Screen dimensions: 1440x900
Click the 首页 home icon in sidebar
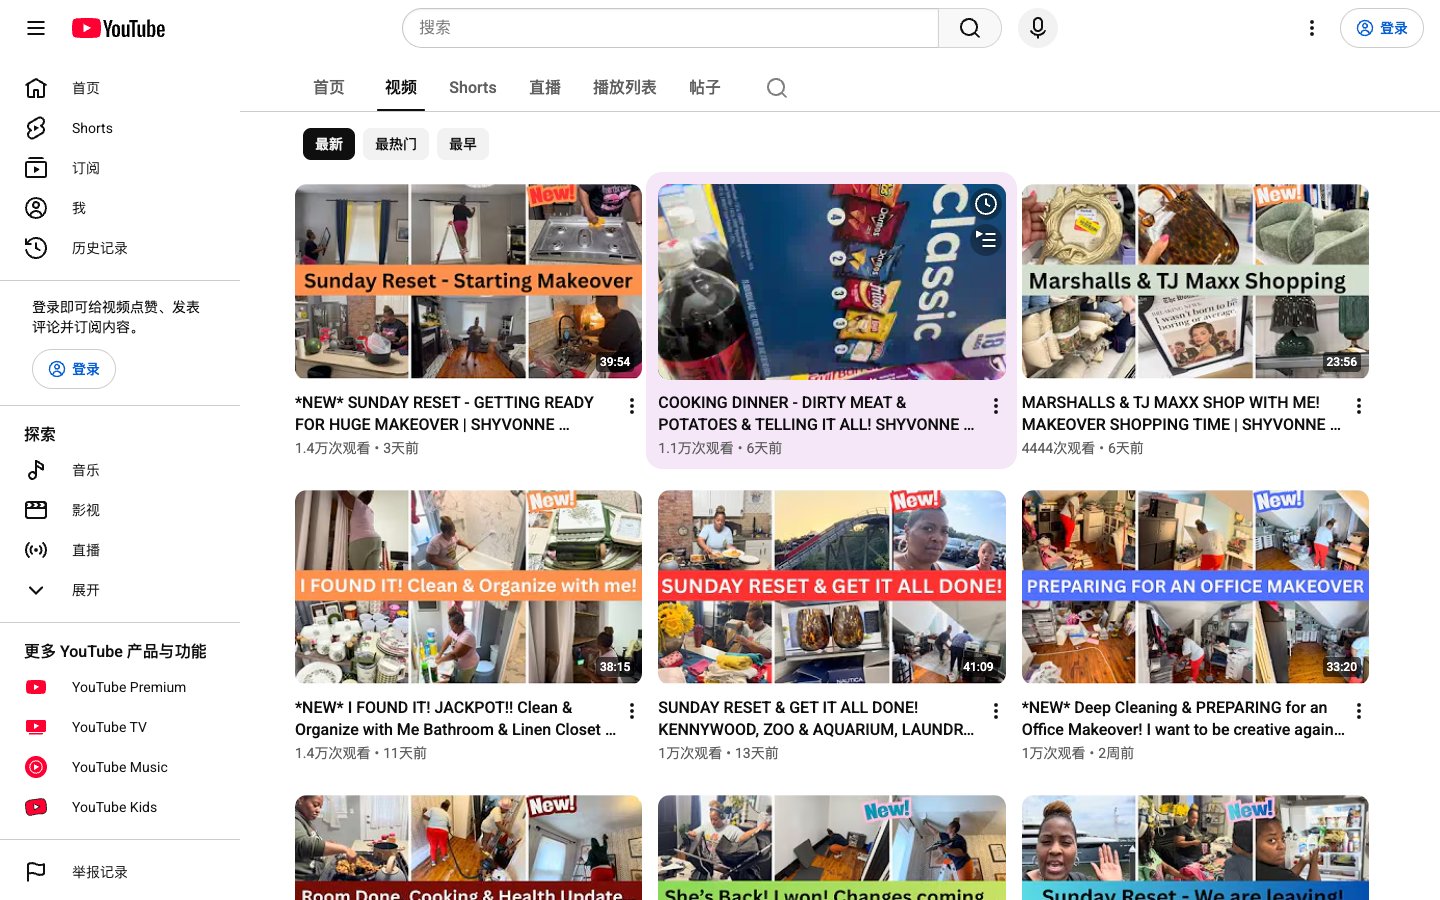click(36, 88)
